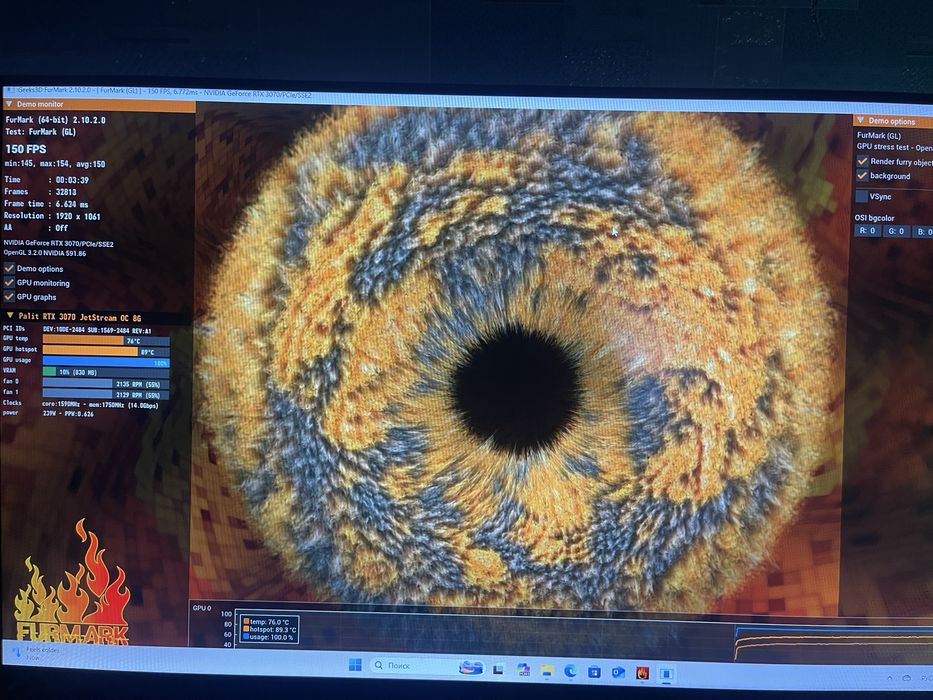The image size is (933, 700).
Task: Click the FurMark (64-bit) 2.10.2.0 title text
Action: (x=55, y=120)
